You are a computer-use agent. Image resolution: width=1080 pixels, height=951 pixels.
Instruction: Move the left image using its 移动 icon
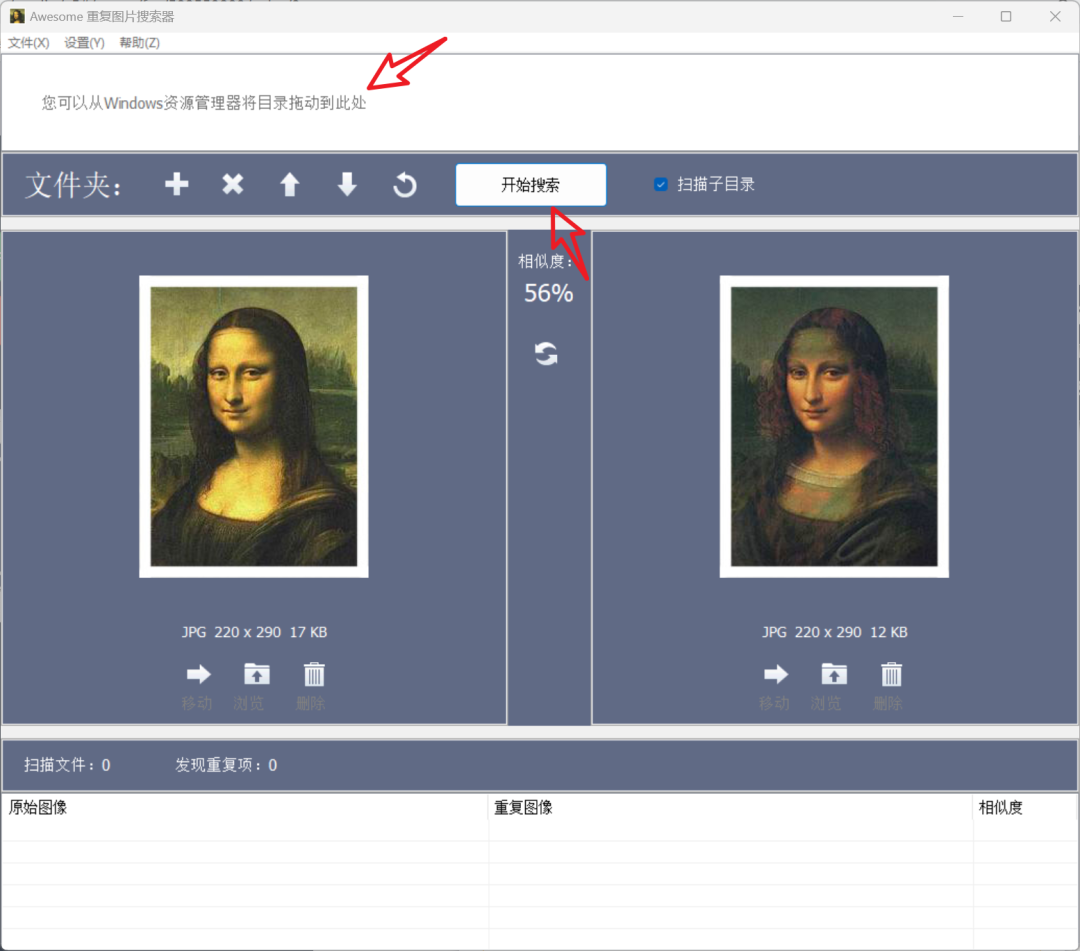point(198,673)
